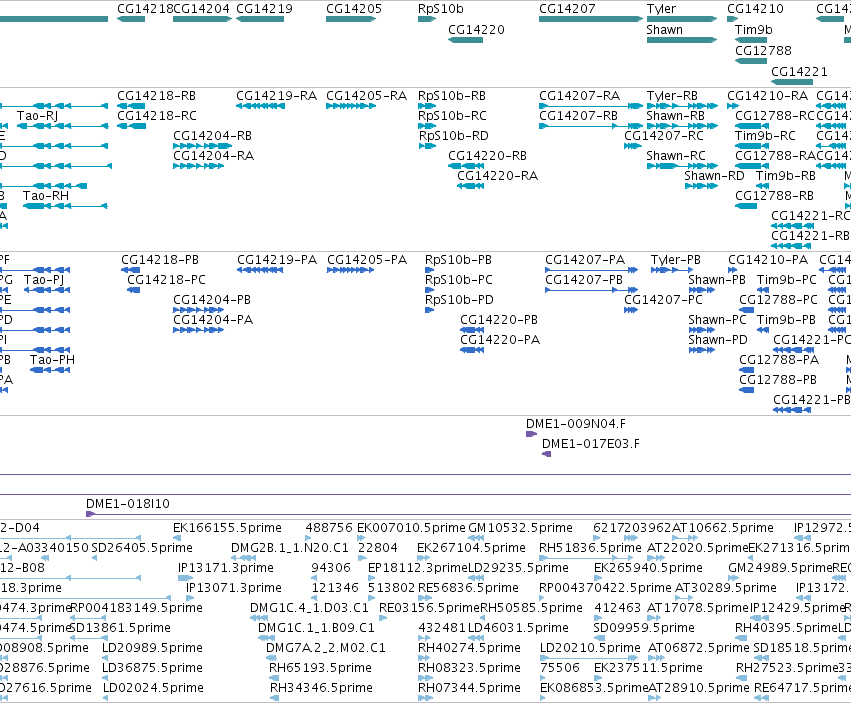The width and height of the screenshot is (851, 703).
Task: Click the CG14204-RA transcript label
Action: [213, 156]
